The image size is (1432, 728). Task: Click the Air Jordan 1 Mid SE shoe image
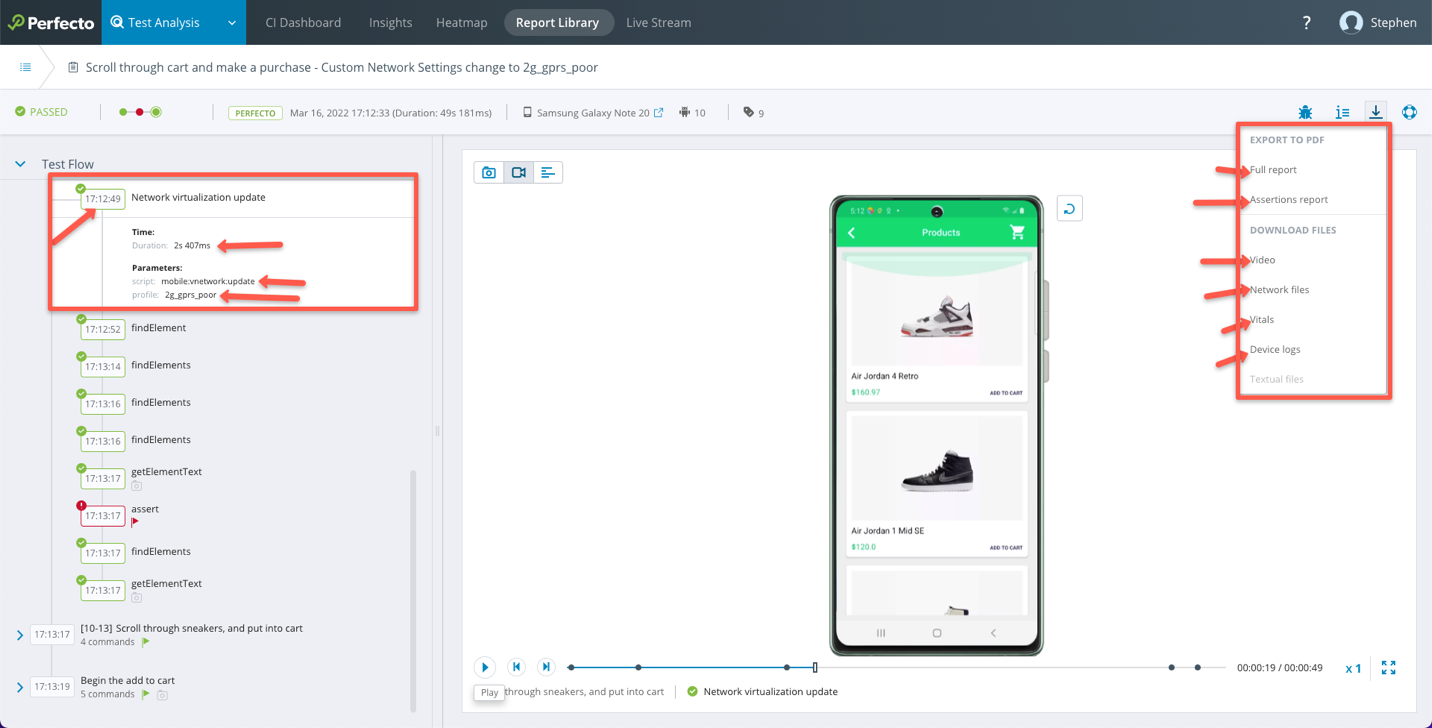(x=936, y=467)
